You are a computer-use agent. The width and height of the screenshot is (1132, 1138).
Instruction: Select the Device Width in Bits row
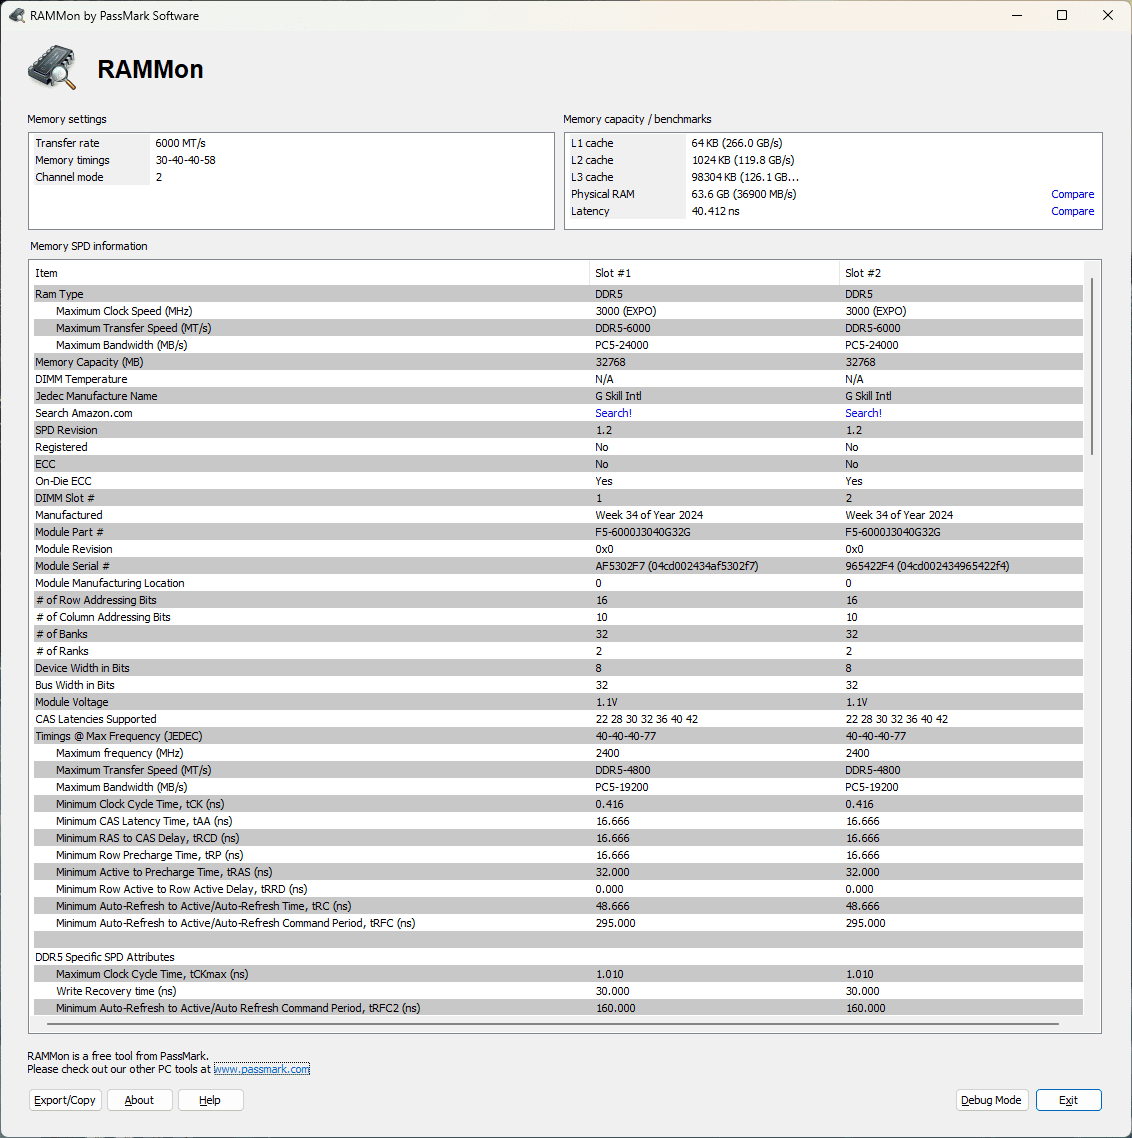coord(558,668)
